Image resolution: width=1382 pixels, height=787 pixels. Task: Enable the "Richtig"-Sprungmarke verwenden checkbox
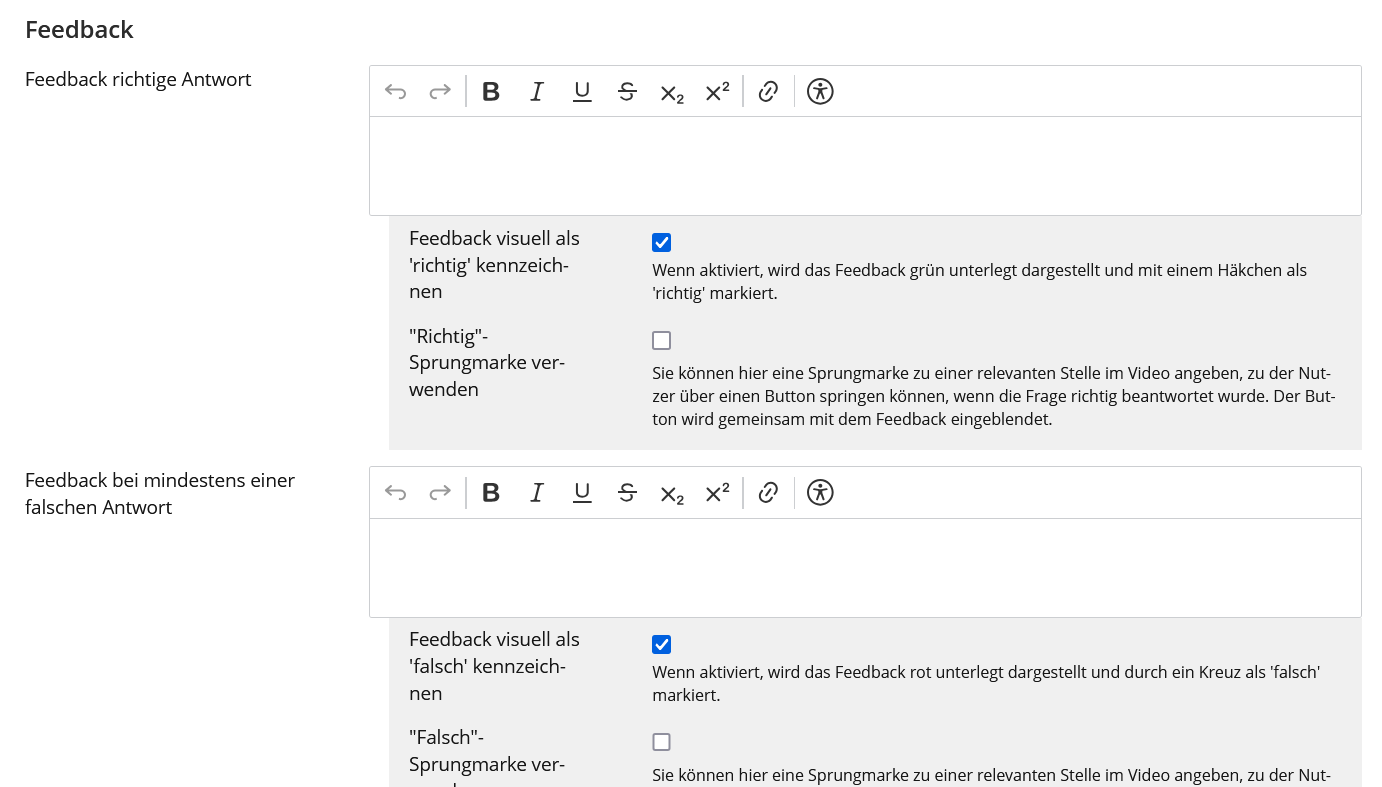point(661,341)
